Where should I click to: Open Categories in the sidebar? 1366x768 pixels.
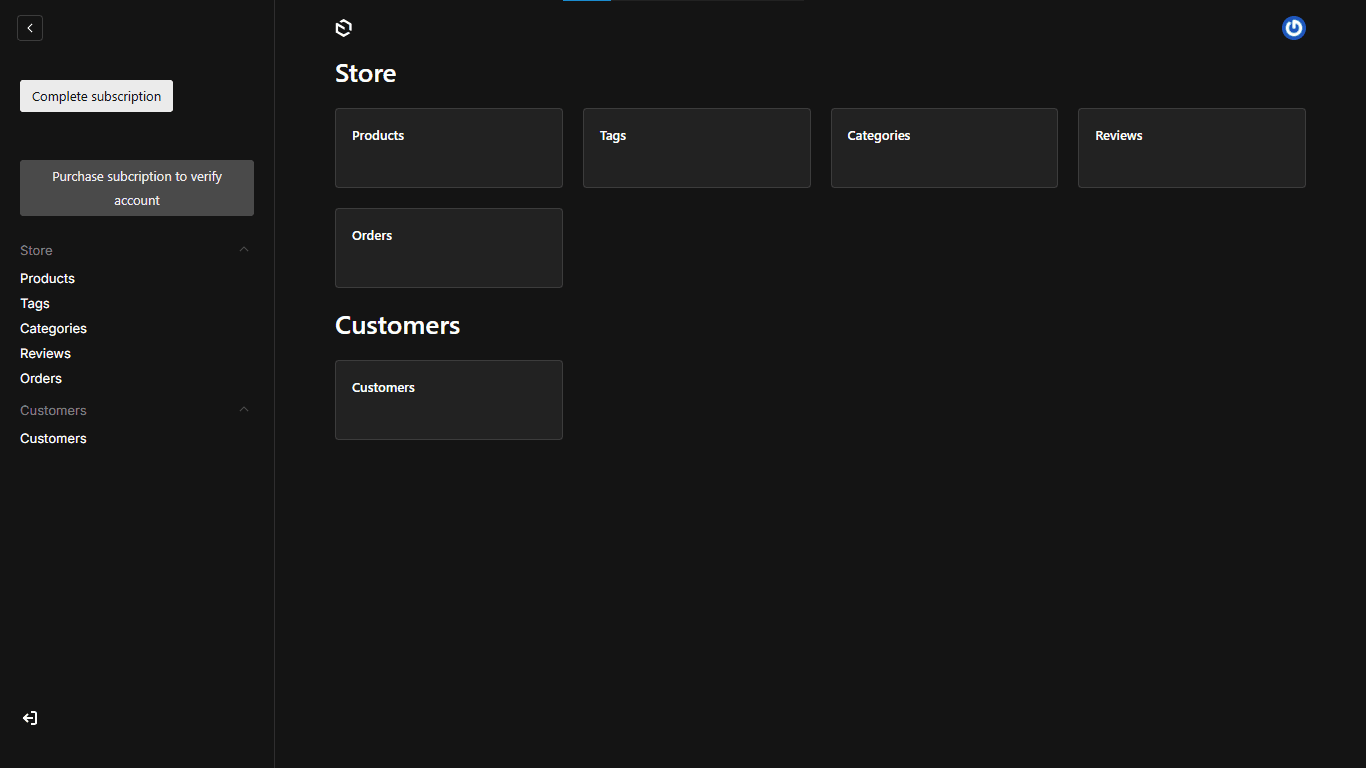coord(53,328)
